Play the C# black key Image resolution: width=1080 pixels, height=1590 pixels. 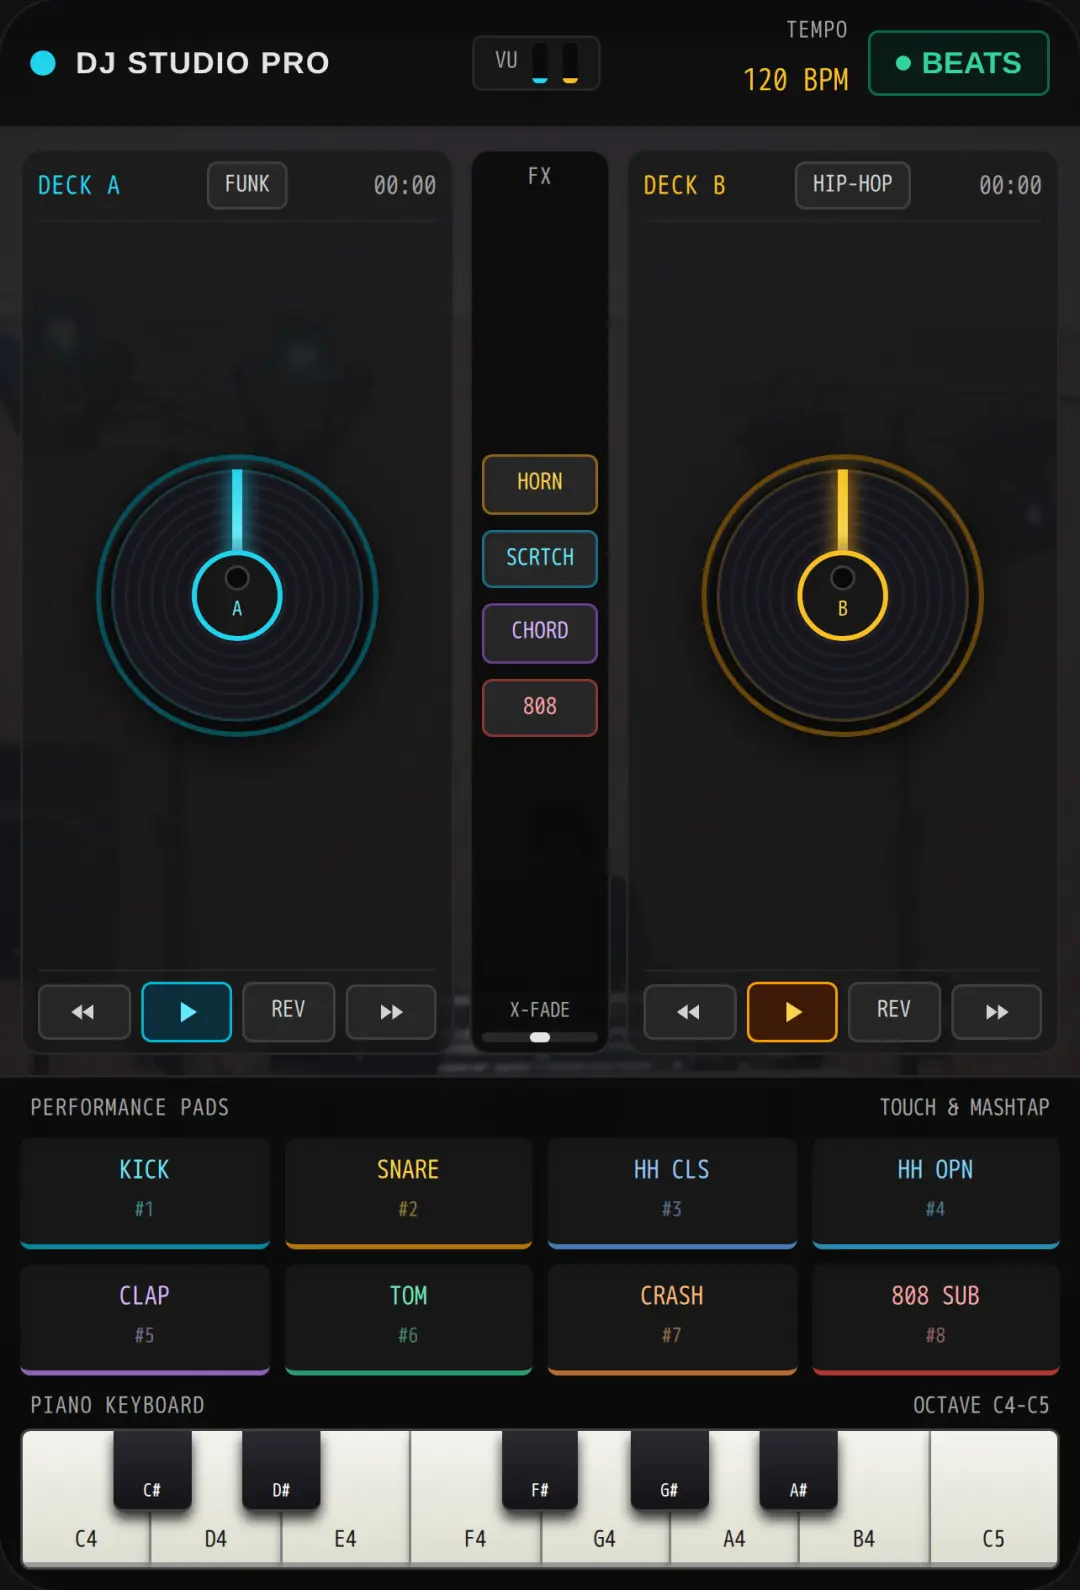(x=152, y=1469)
